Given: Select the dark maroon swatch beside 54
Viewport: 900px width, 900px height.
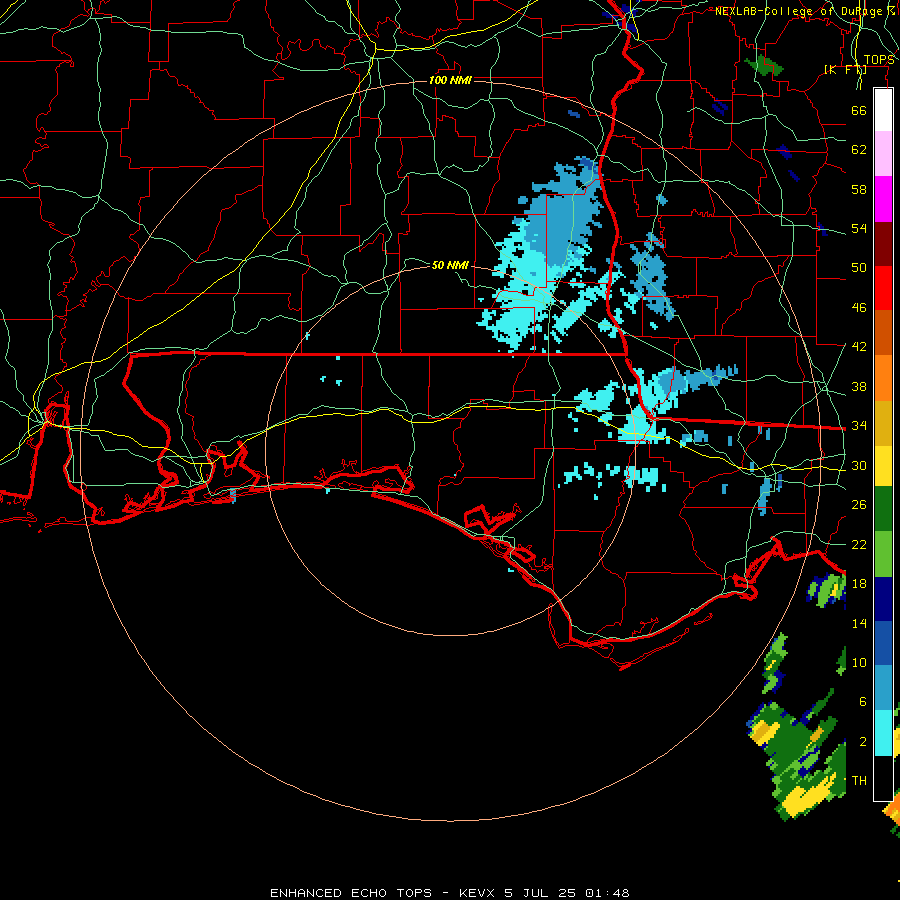Looking at the screenshot, I should click(x=883, y=243).
